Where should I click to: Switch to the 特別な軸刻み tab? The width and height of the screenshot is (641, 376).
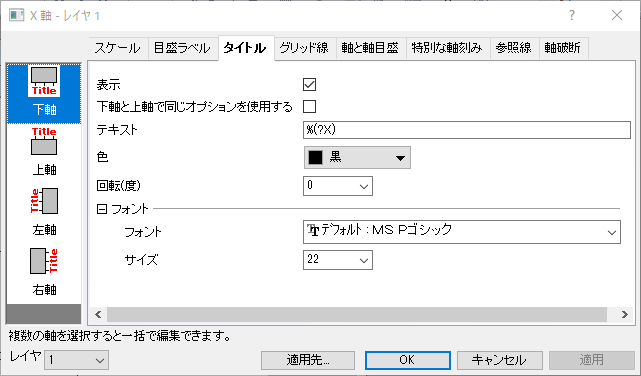click(x=447, y=48)
